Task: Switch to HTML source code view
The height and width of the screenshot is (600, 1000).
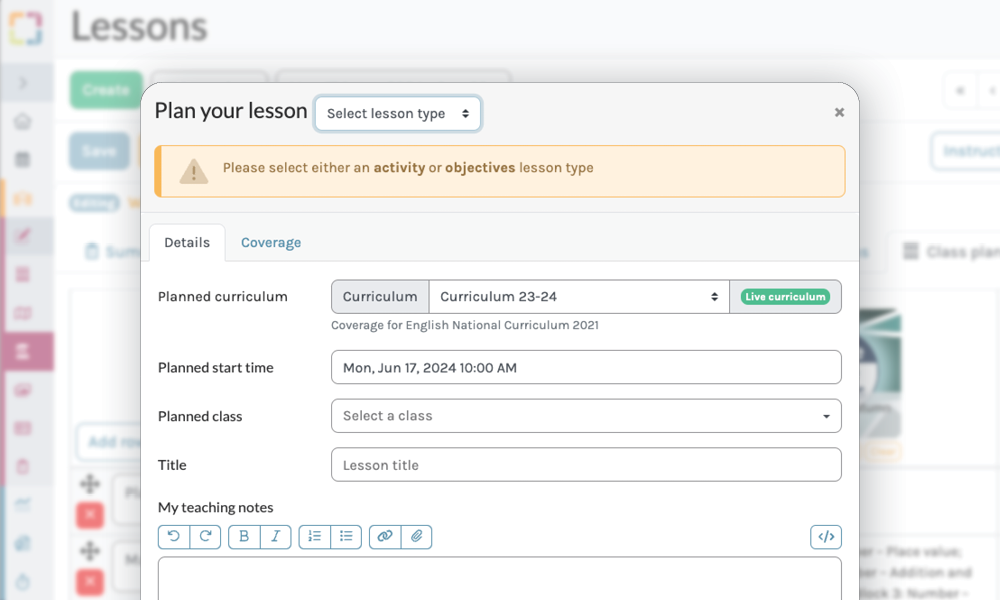Action: click(826, 537)
